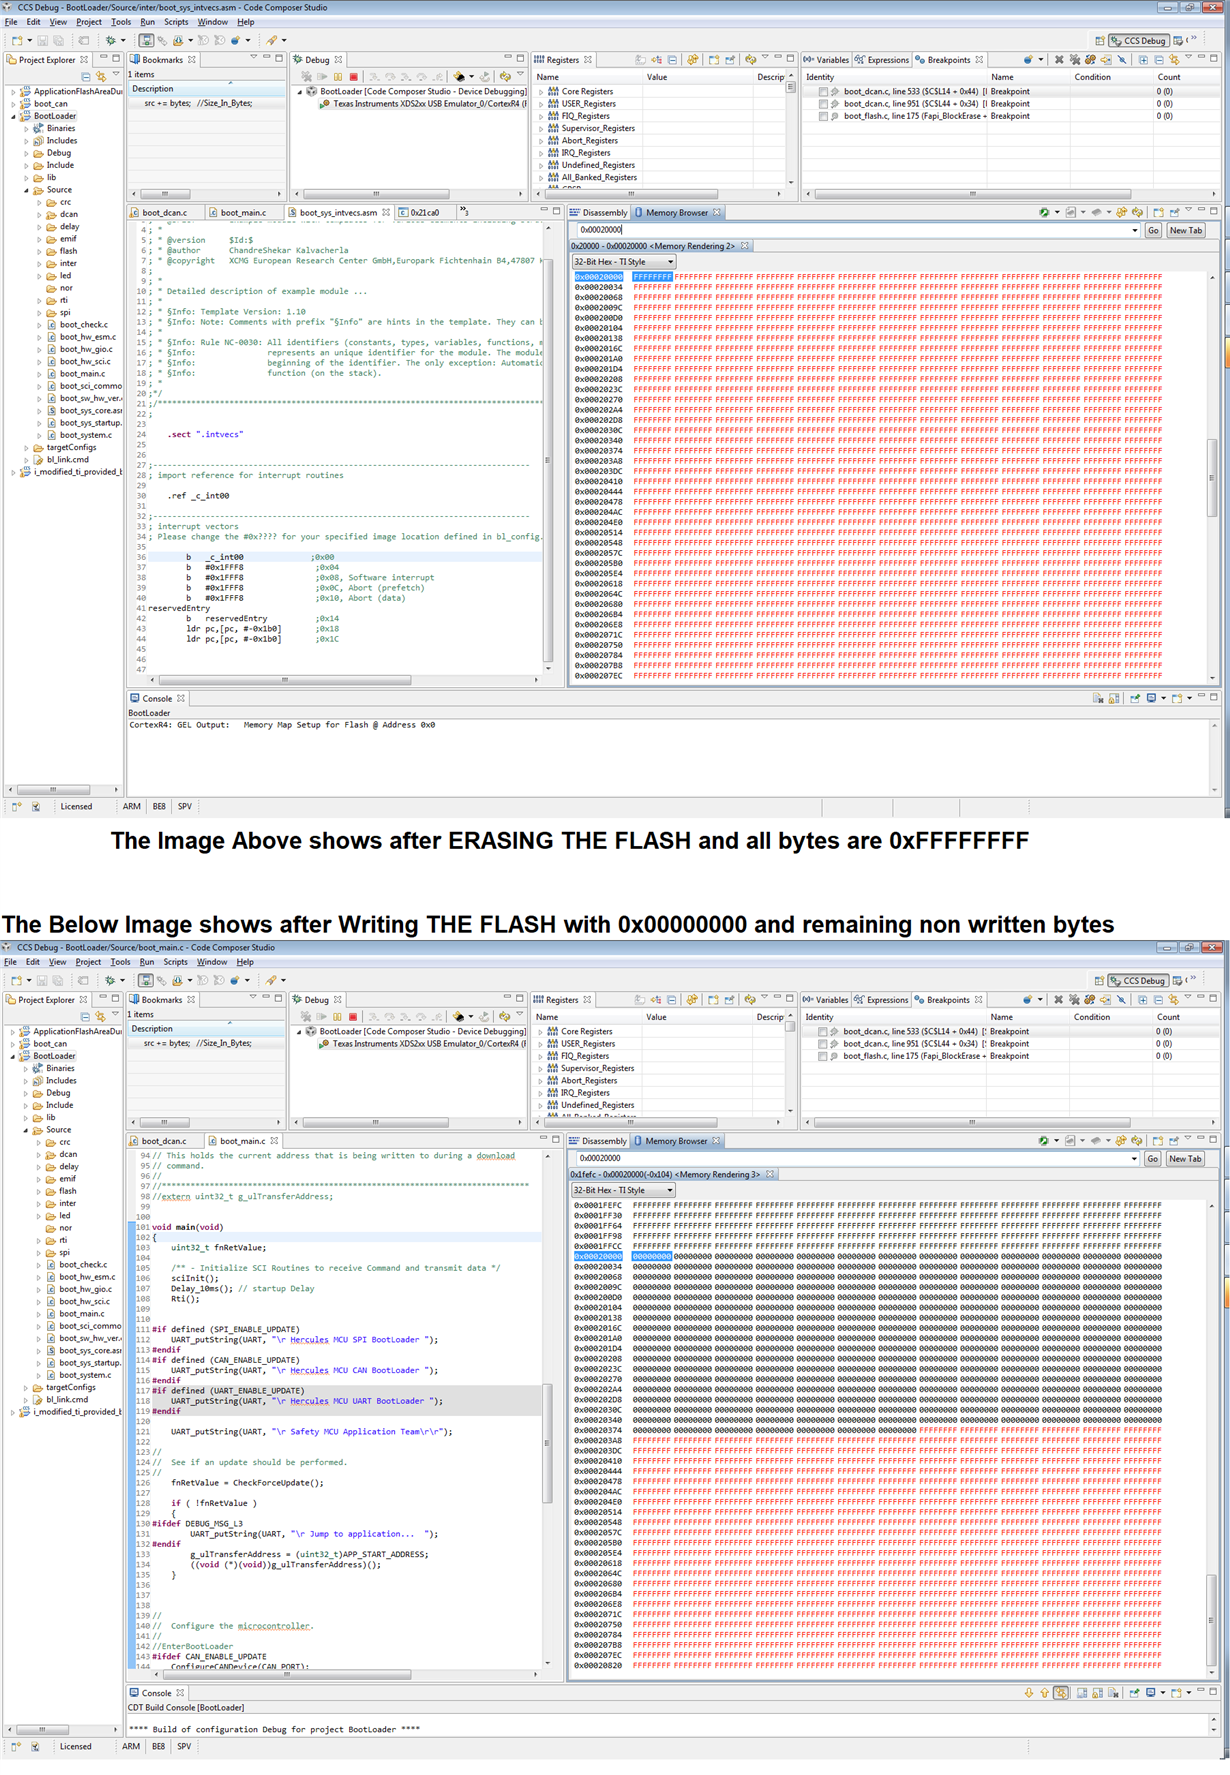Click the Debug bug icon in lower main toolbar
This screenshot has width=1230, height=1775.
tap(111, 981)
